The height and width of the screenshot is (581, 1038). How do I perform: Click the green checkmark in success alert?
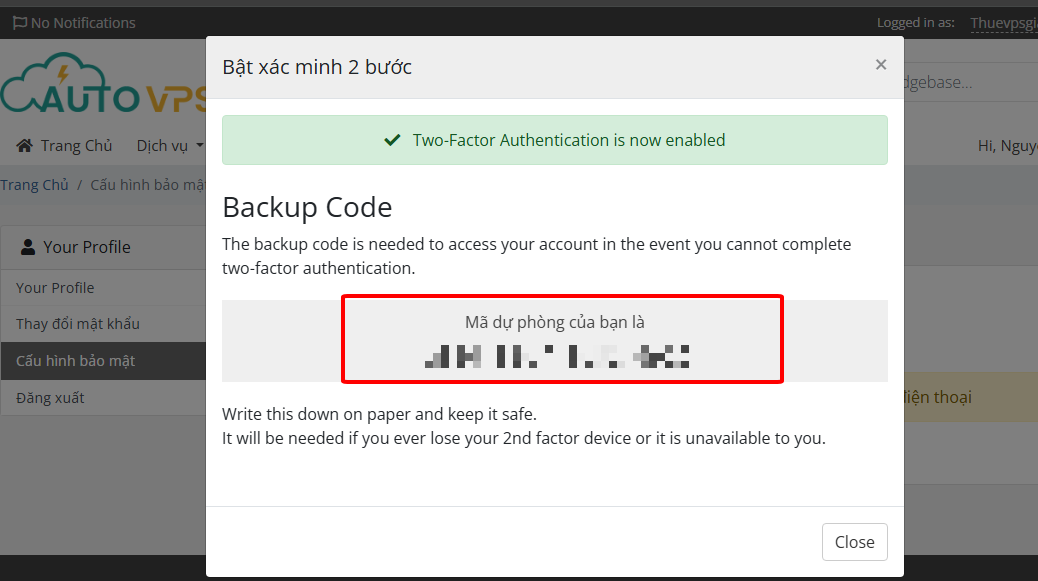(393, 140)
